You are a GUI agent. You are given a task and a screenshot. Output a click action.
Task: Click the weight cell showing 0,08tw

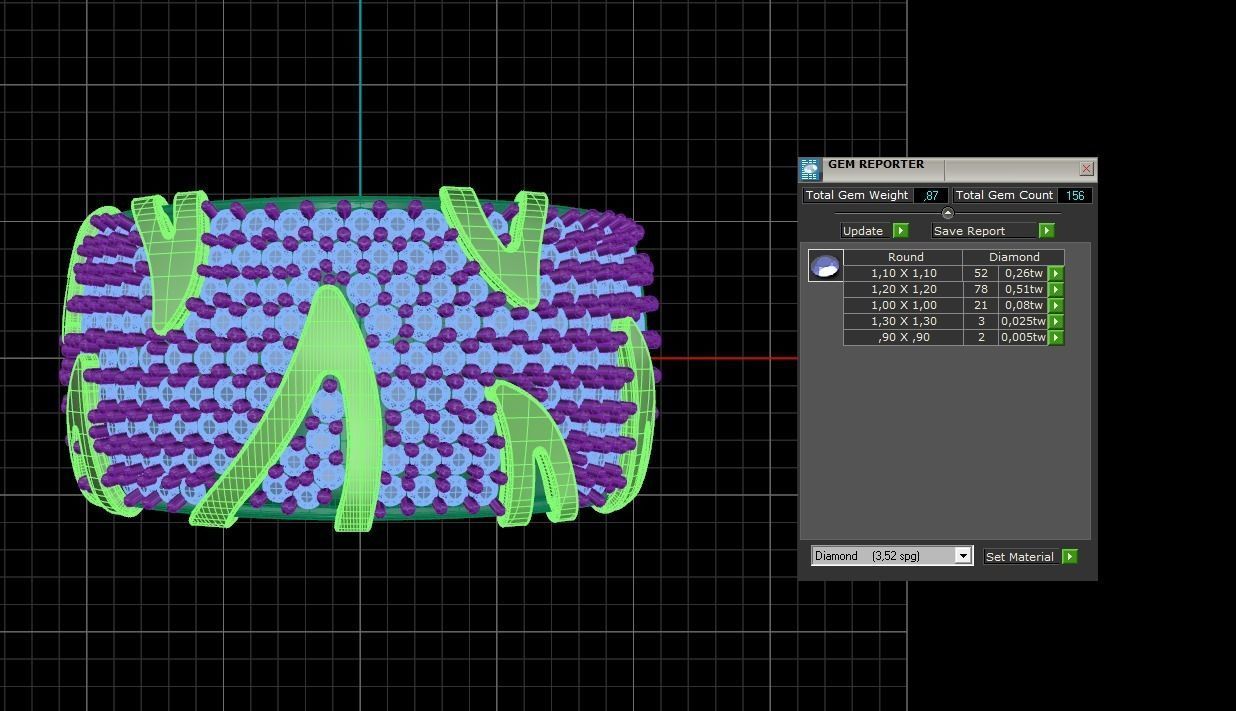coord(1024,305)
